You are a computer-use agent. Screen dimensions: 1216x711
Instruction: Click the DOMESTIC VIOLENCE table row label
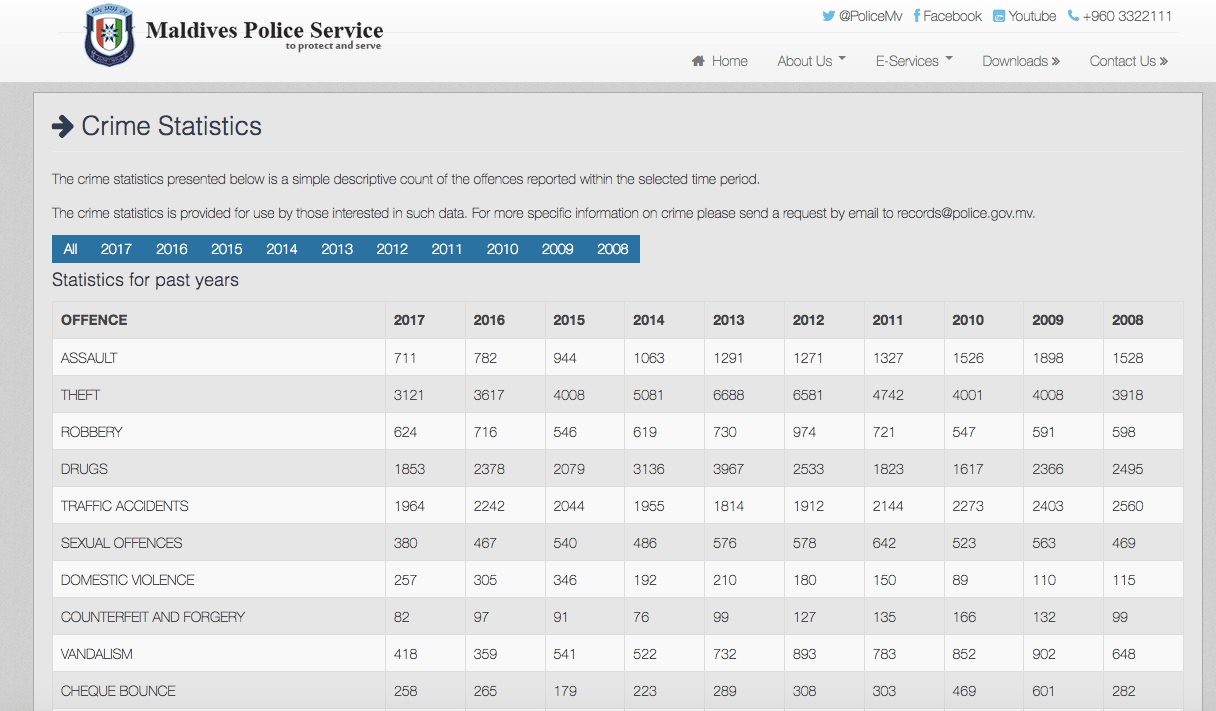[x=127, y=580]
